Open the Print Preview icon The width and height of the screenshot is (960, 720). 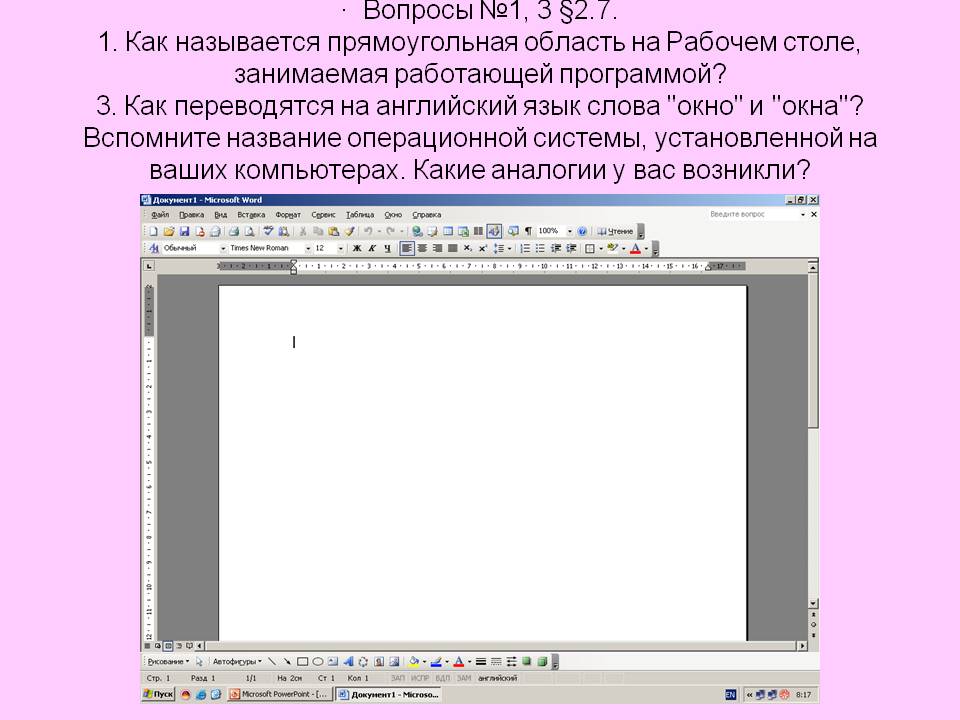click(248, 231)
